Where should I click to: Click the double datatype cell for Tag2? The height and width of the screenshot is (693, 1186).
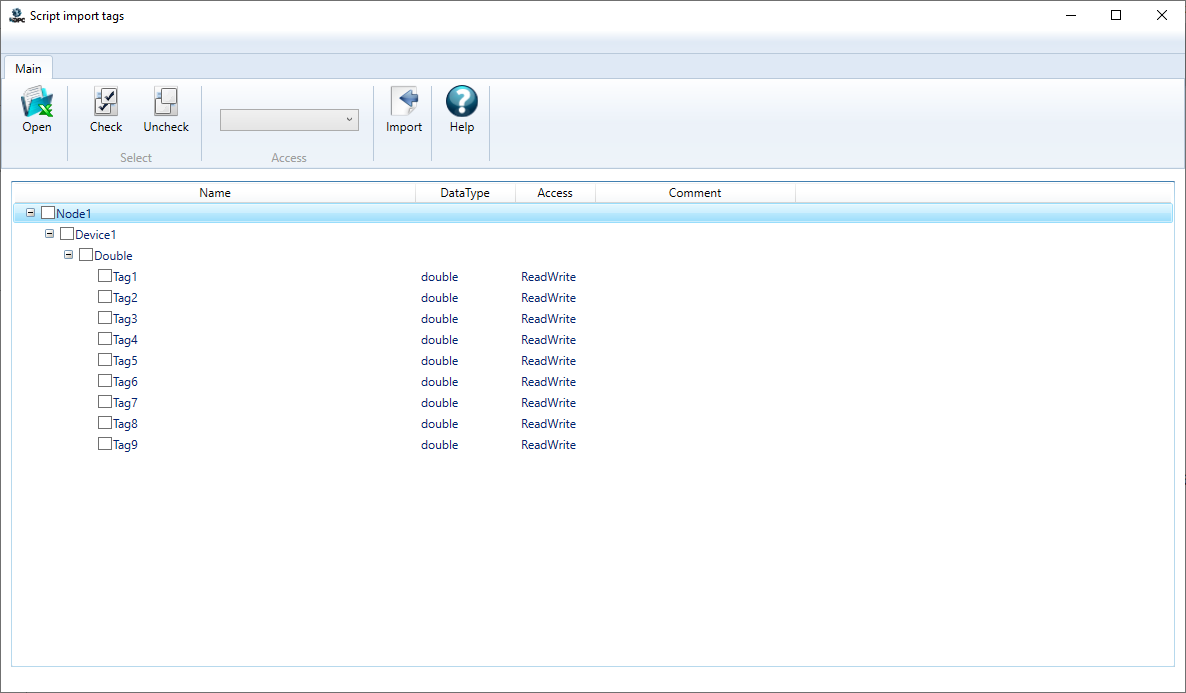(439, 298)
